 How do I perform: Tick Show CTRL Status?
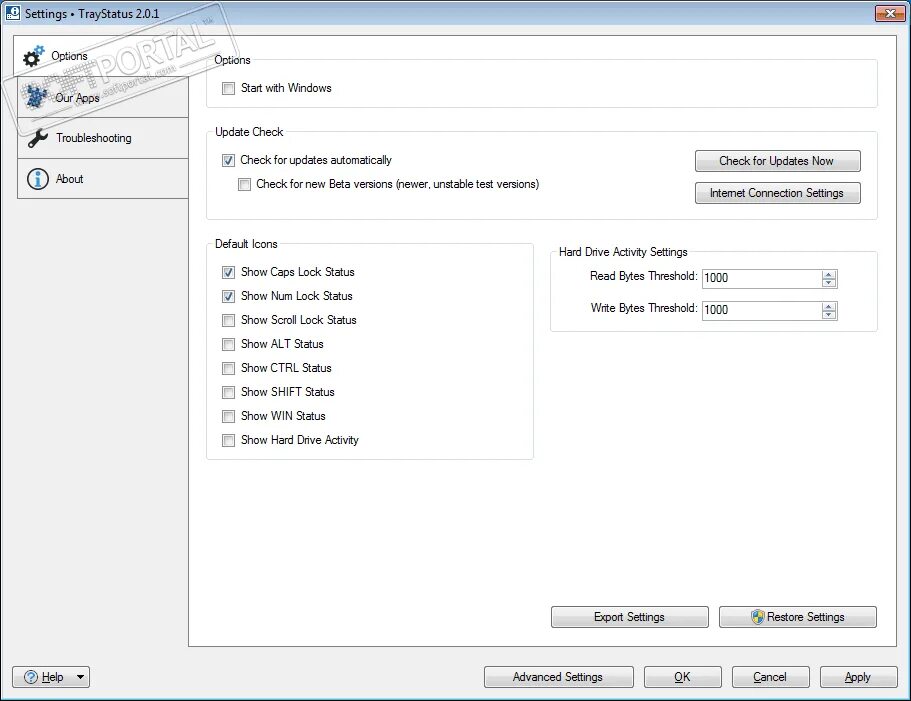228,368
